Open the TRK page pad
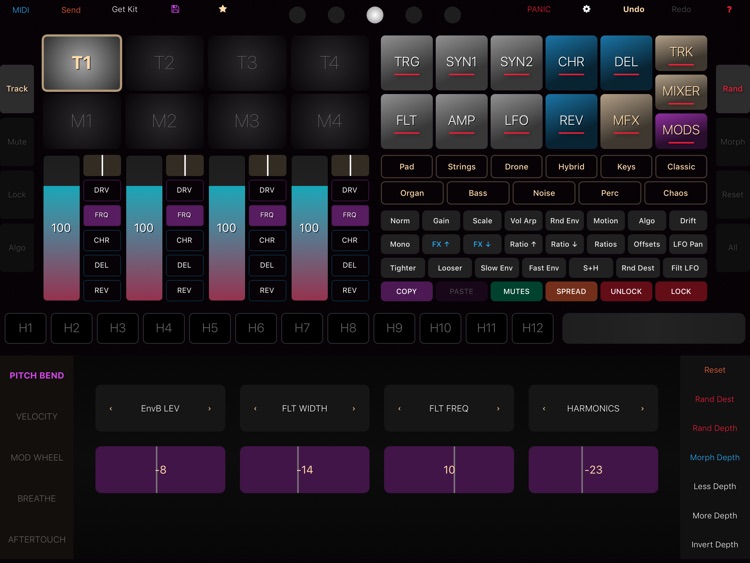Screen dimensions: 750x563 pos(681,53)
